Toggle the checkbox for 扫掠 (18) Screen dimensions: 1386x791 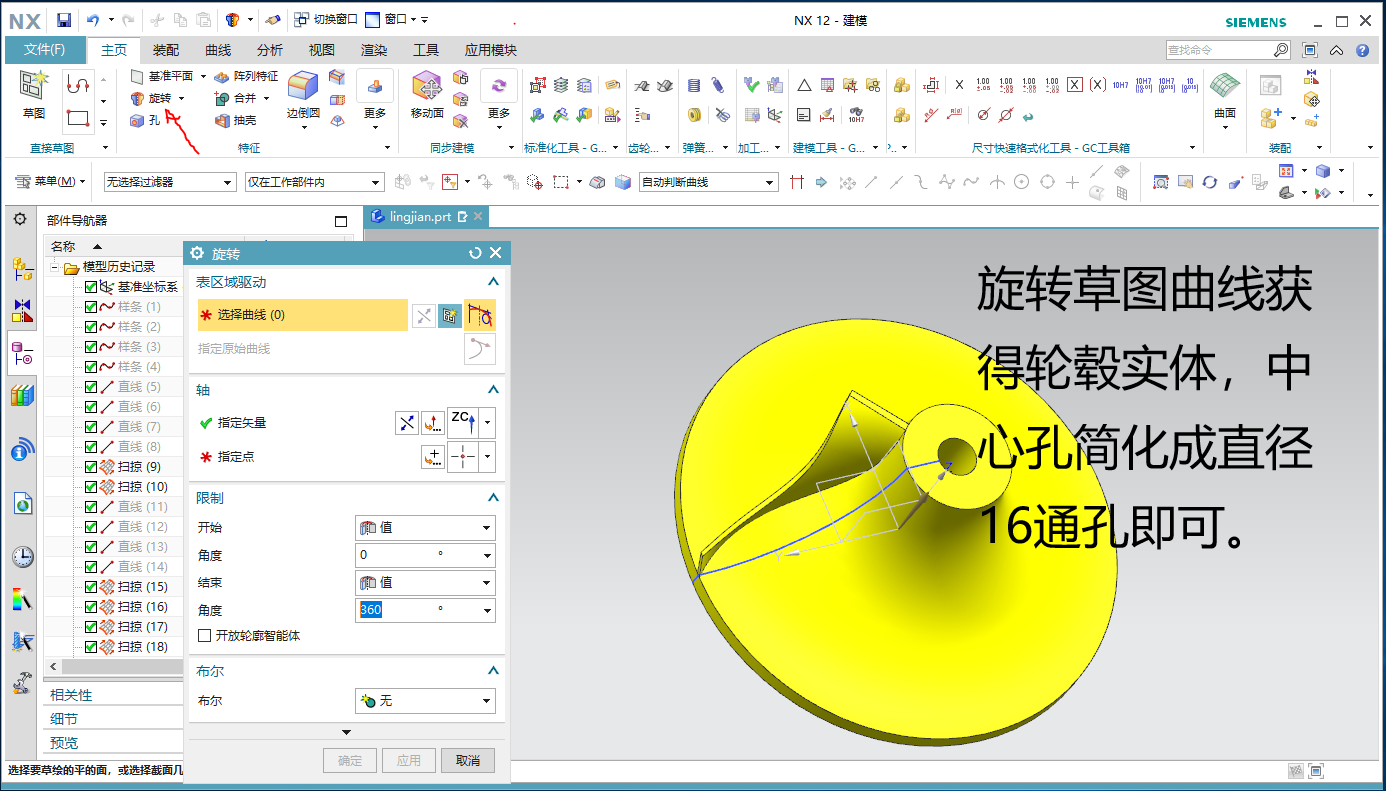[91, 647]
